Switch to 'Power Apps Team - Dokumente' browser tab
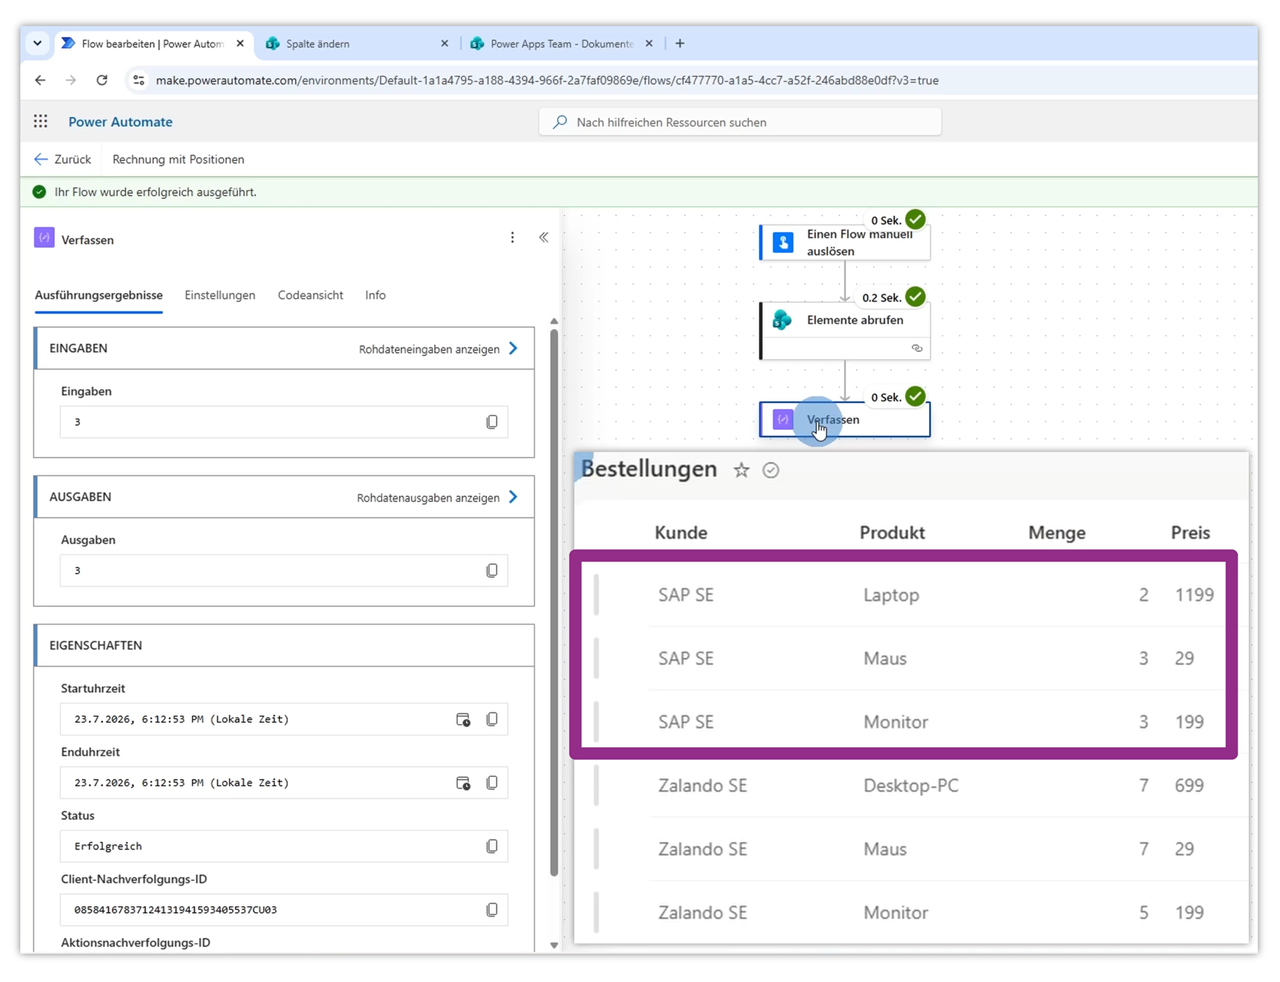The width and height of the screenshot is (1280, 982). click(561, 43)
